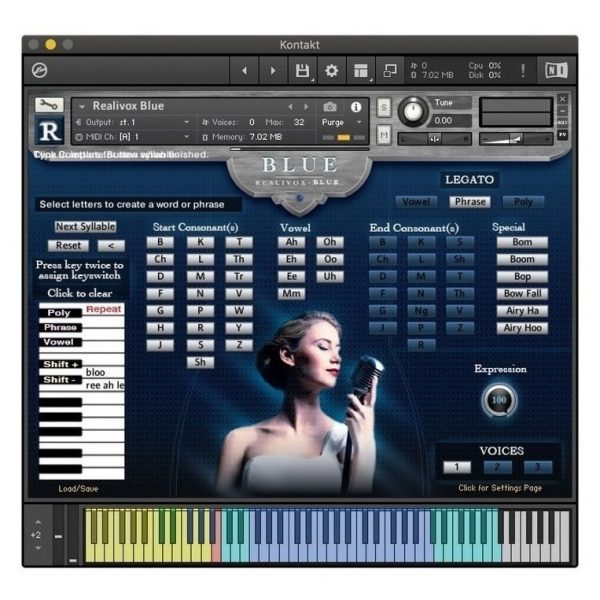Select start consonant Tr
Image resolution: width=600 pixels, height=600 pixels.
click(239, 276)
